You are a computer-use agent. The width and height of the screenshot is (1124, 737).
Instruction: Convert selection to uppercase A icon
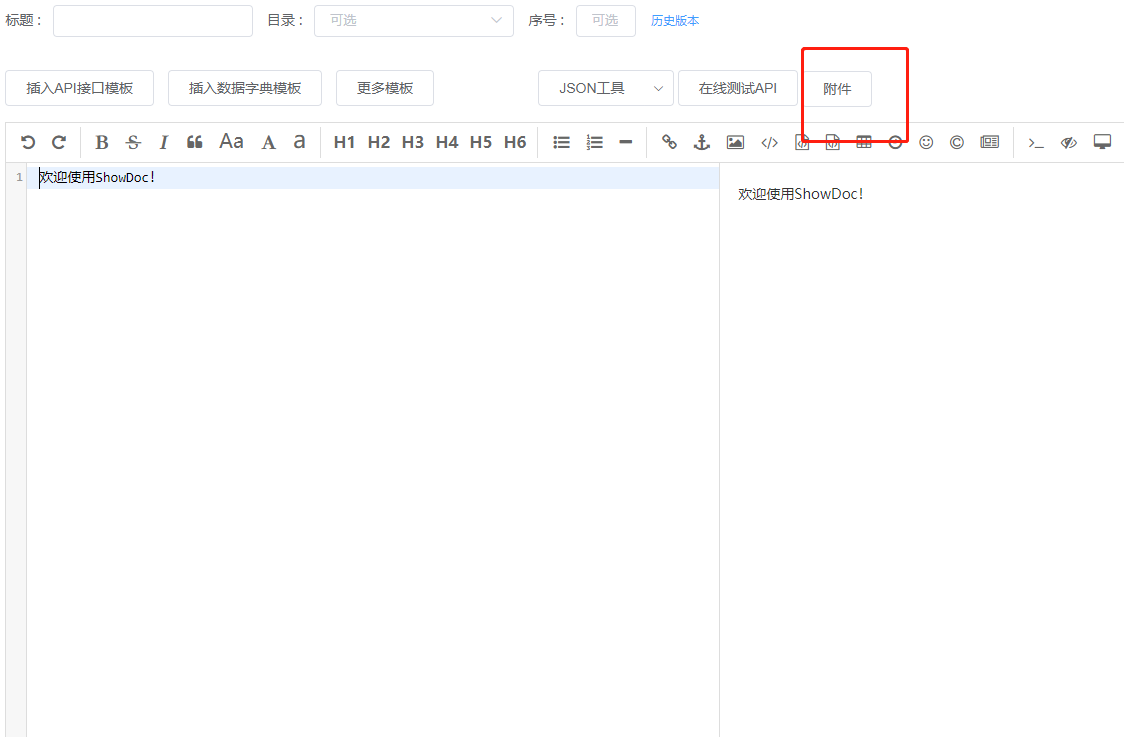point(269,142)
